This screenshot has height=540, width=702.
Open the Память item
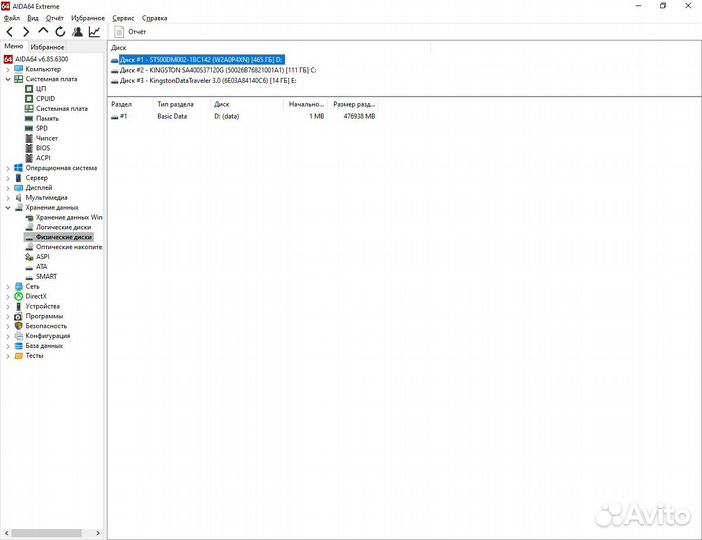pyautogui.click(x=47, y=118)
